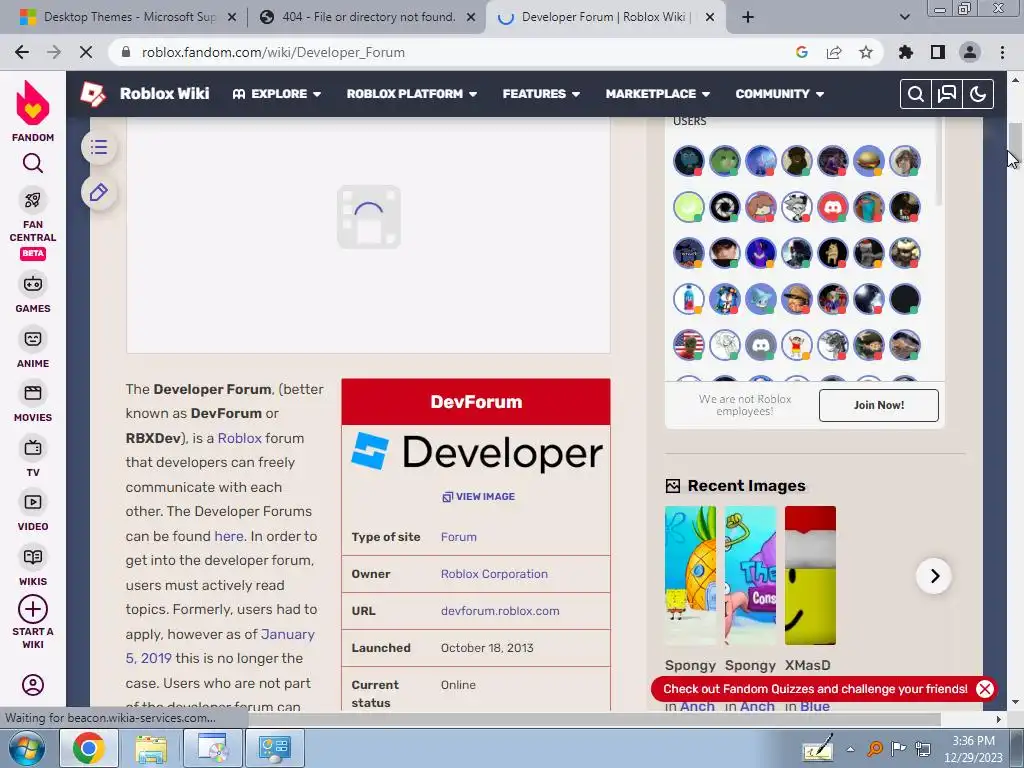Click the Fandom flame logo

[x=33, y=103]
